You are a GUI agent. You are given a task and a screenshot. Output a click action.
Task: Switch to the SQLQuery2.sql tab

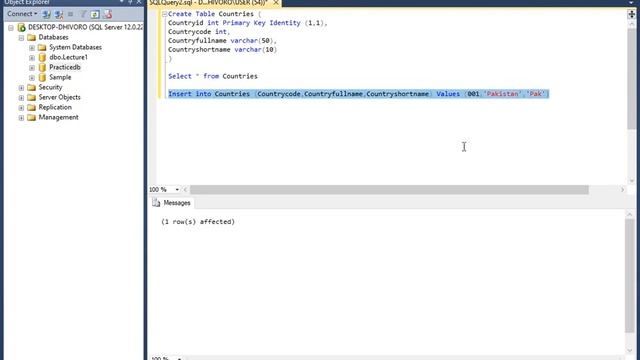209,3
